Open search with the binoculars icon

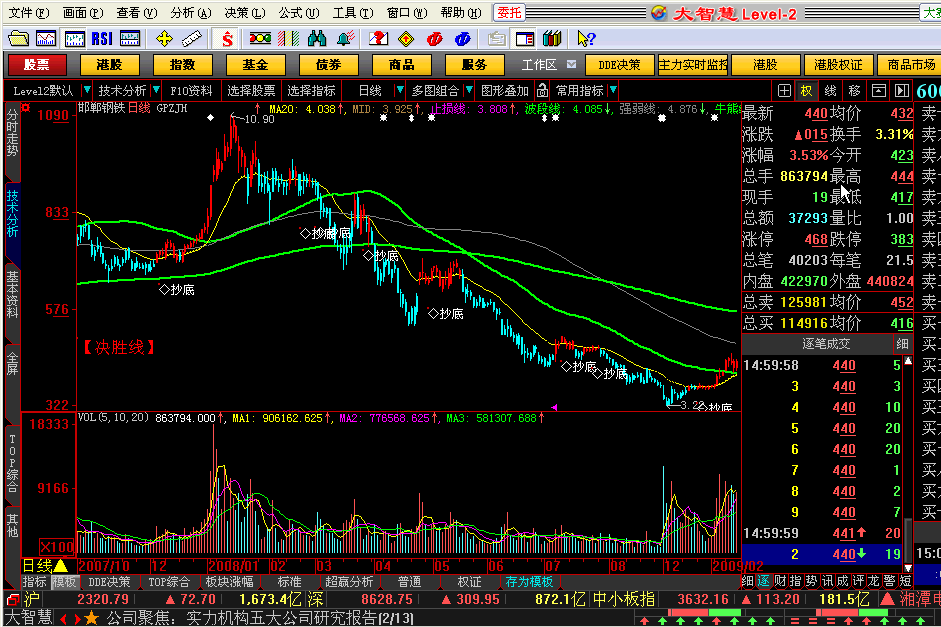317,39
